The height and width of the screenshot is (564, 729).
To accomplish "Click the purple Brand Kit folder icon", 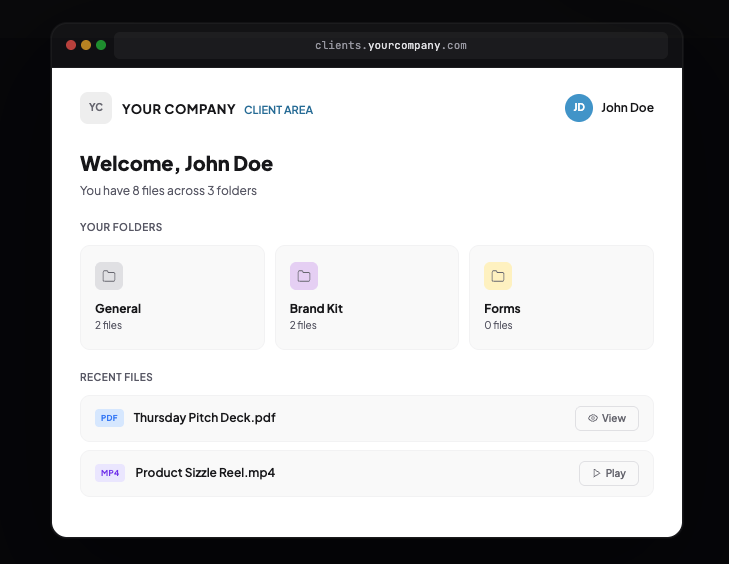I will coord(304,276).
